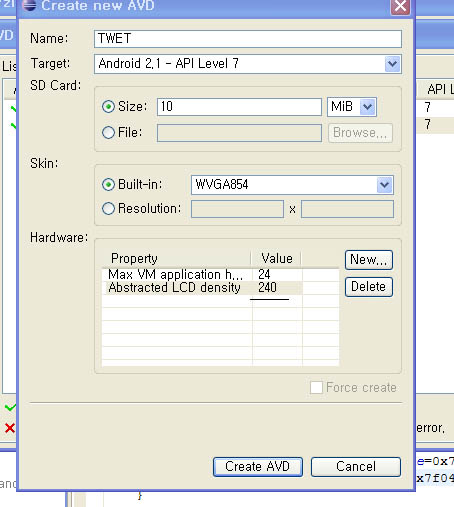The image size is (454, 507).
Task: Click the hardware Delete button
Action: click(369, 287)
